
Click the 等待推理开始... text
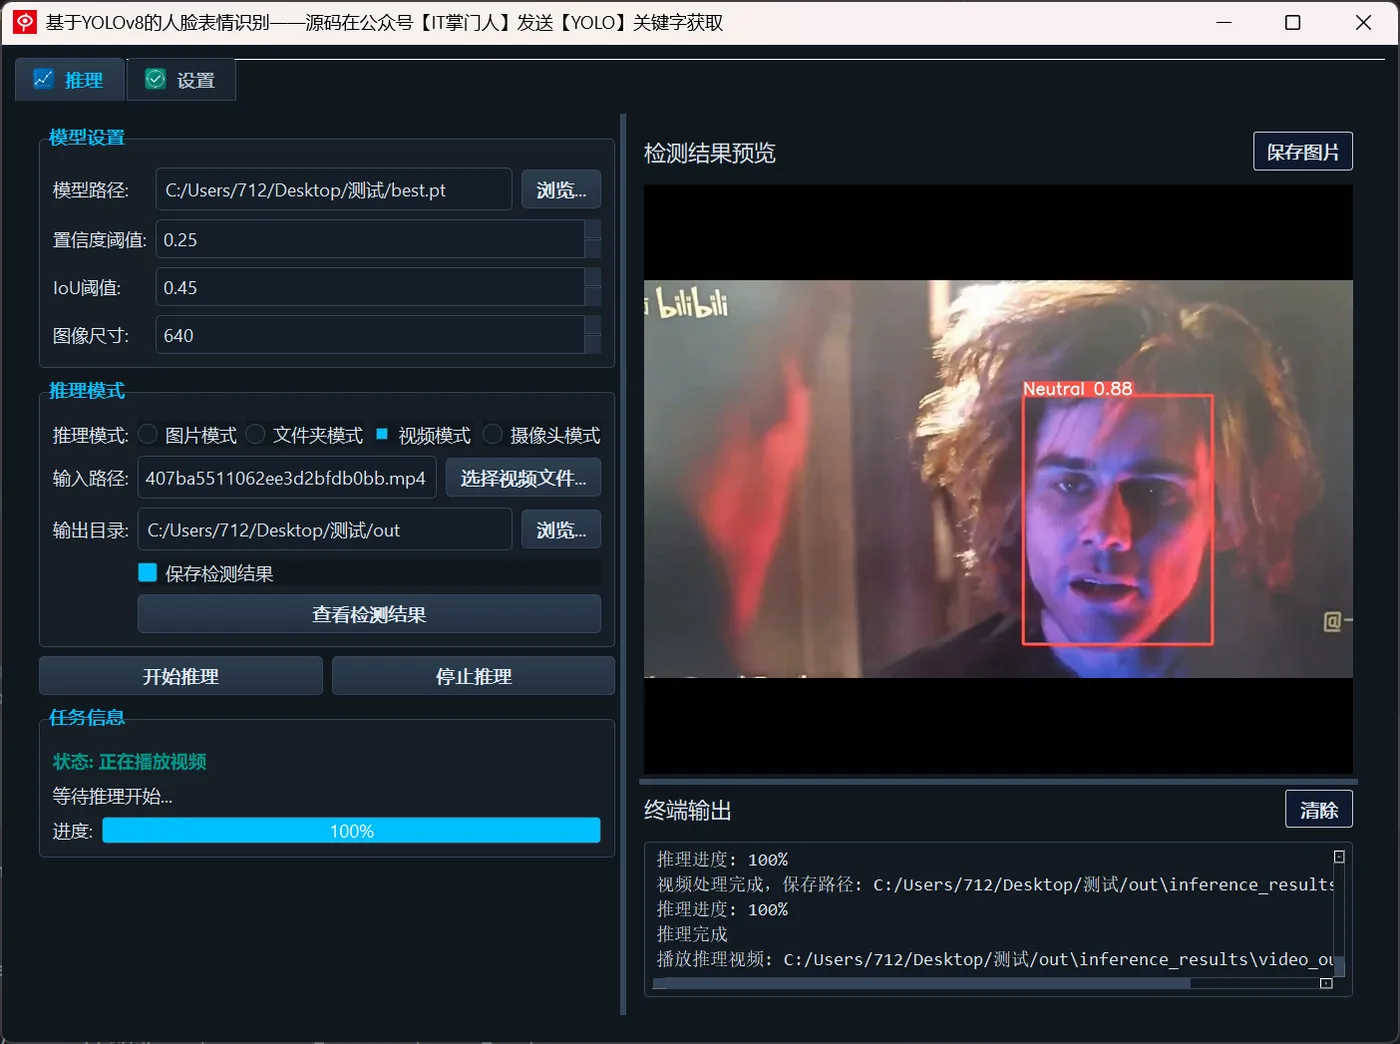(112, 796)
